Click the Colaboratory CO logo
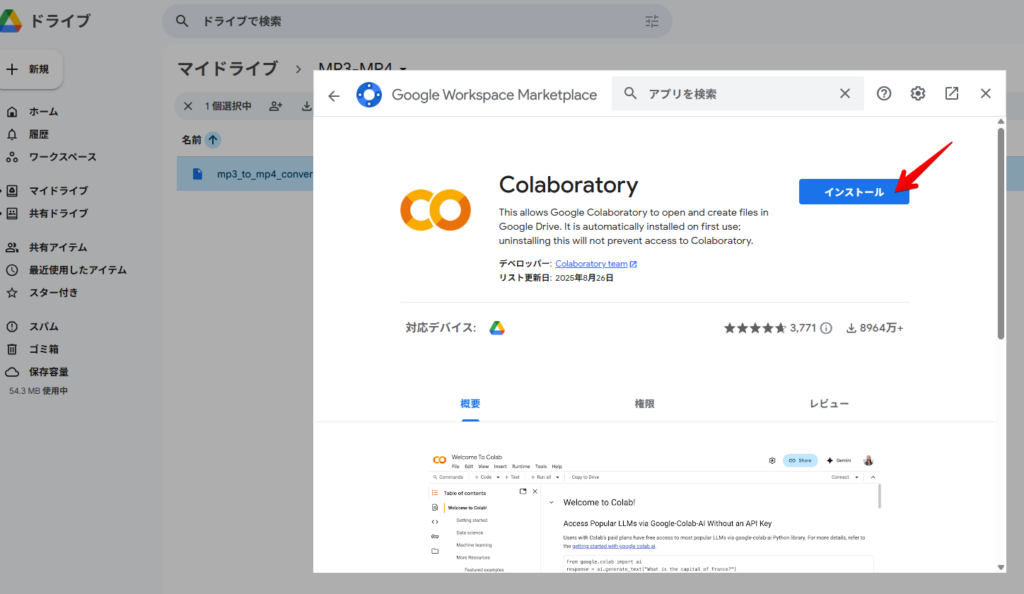 tap(436, 210)
